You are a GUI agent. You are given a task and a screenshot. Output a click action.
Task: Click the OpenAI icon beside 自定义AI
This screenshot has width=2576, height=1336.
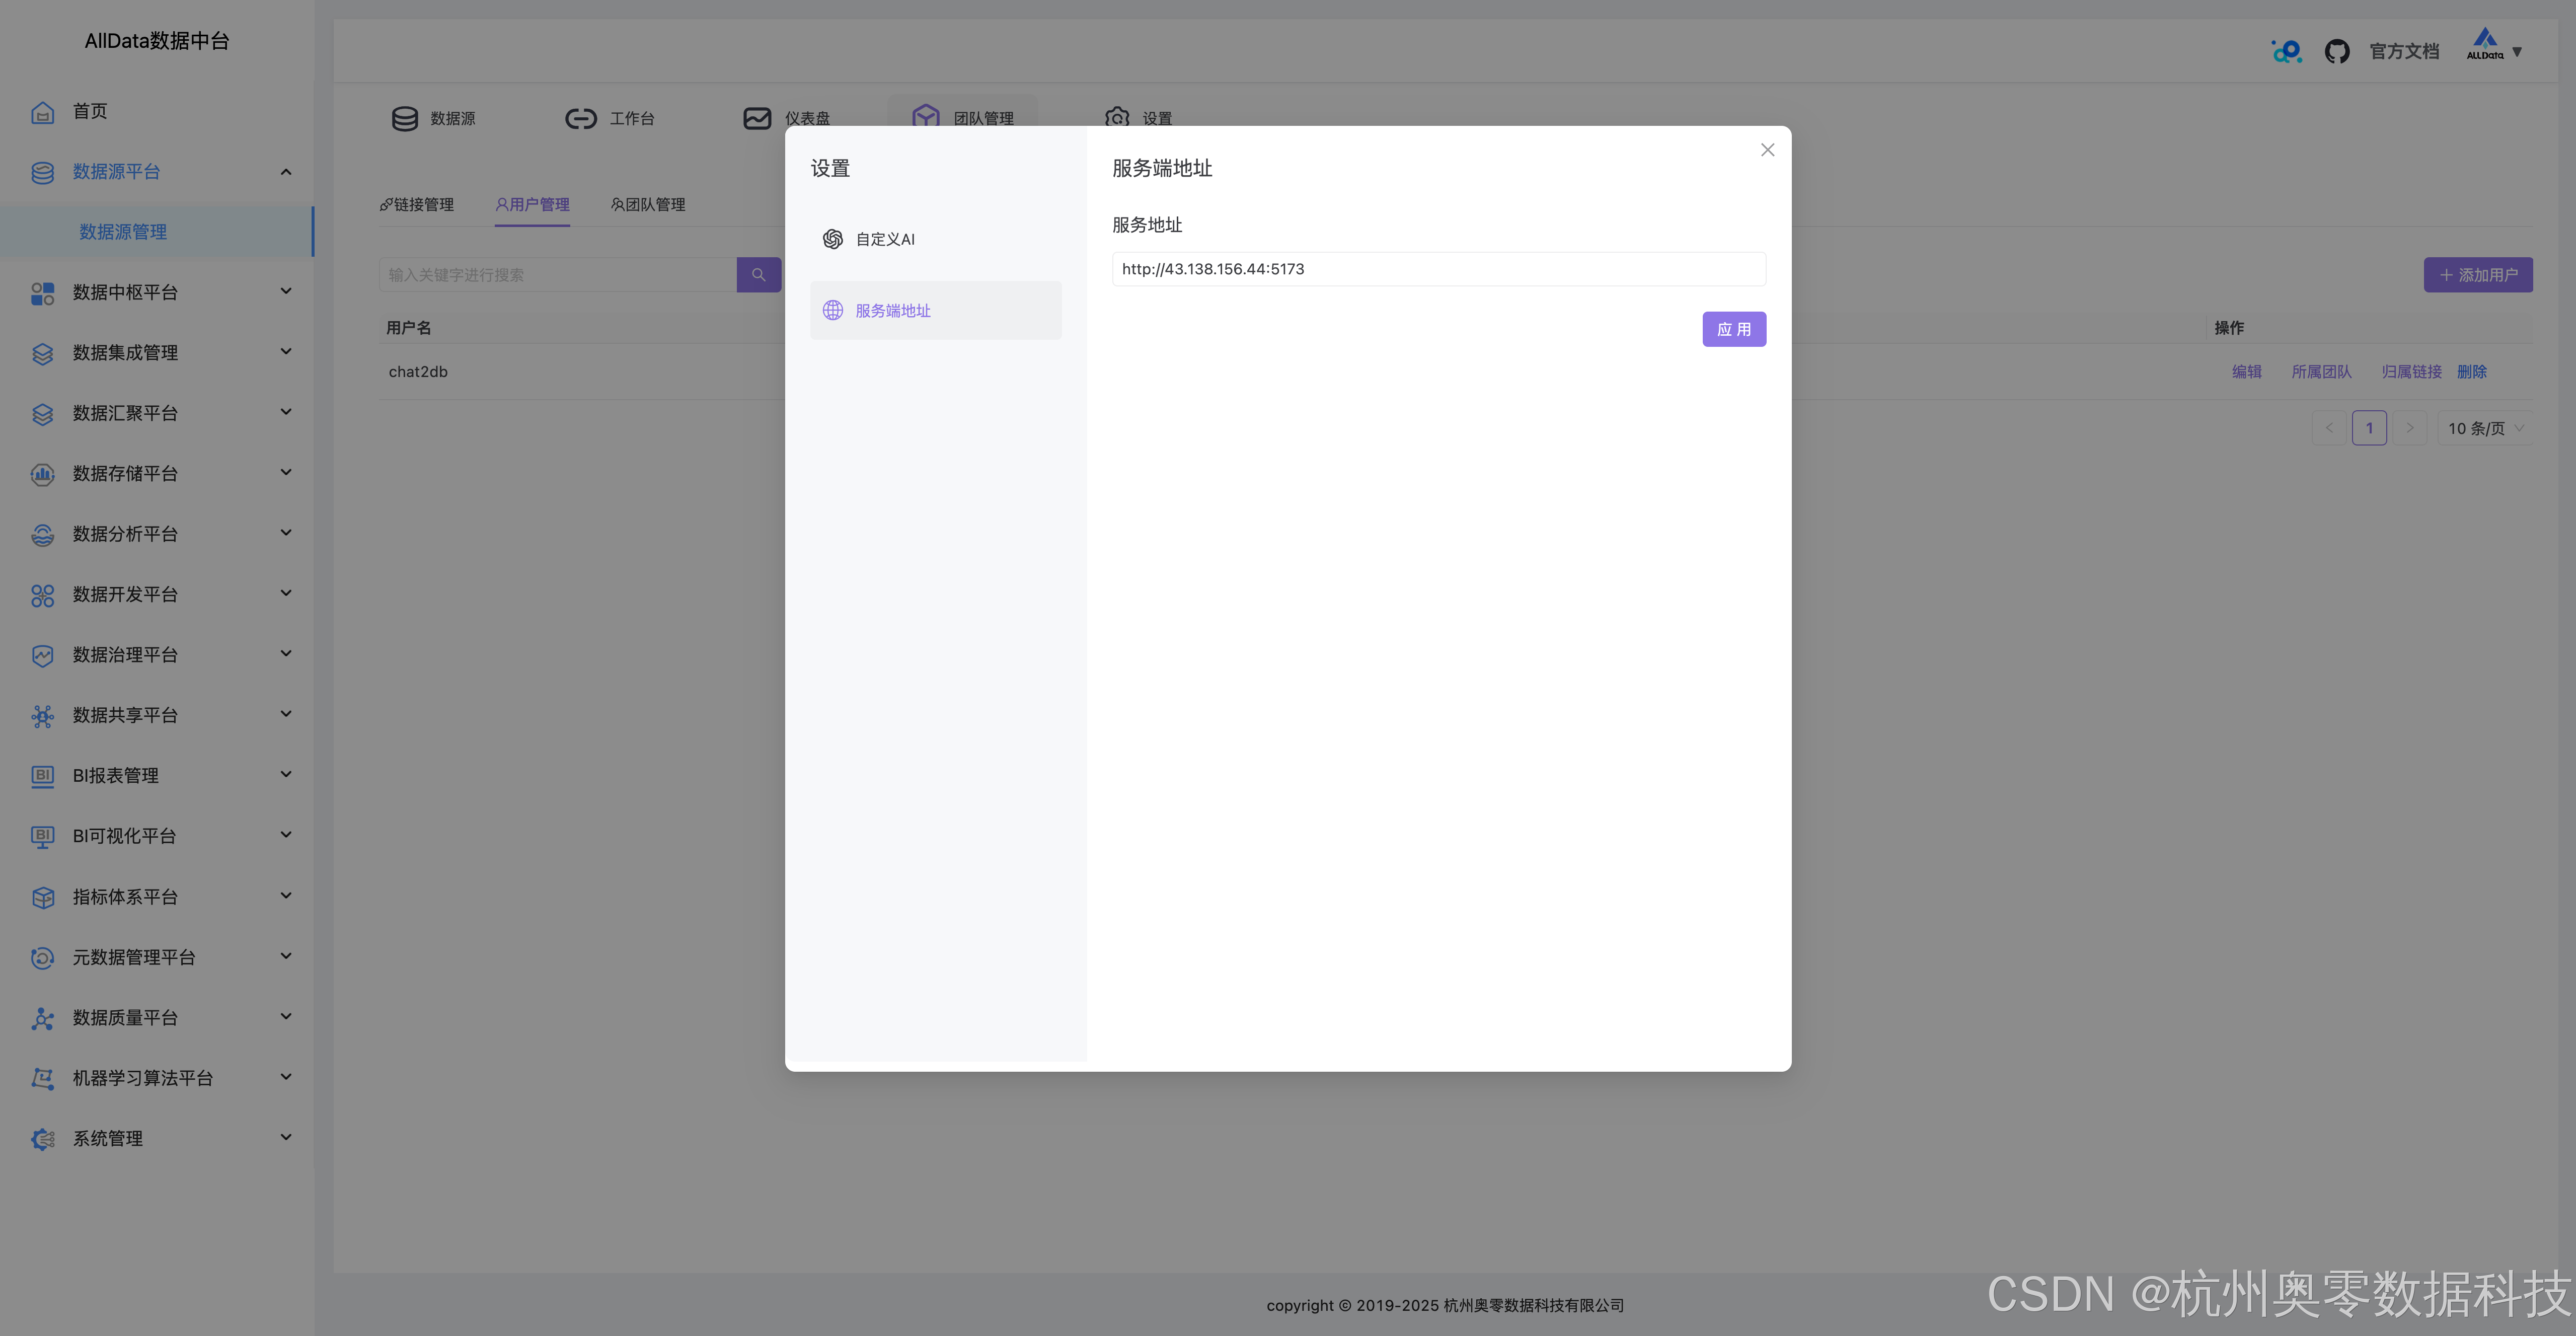pos(832,239)
